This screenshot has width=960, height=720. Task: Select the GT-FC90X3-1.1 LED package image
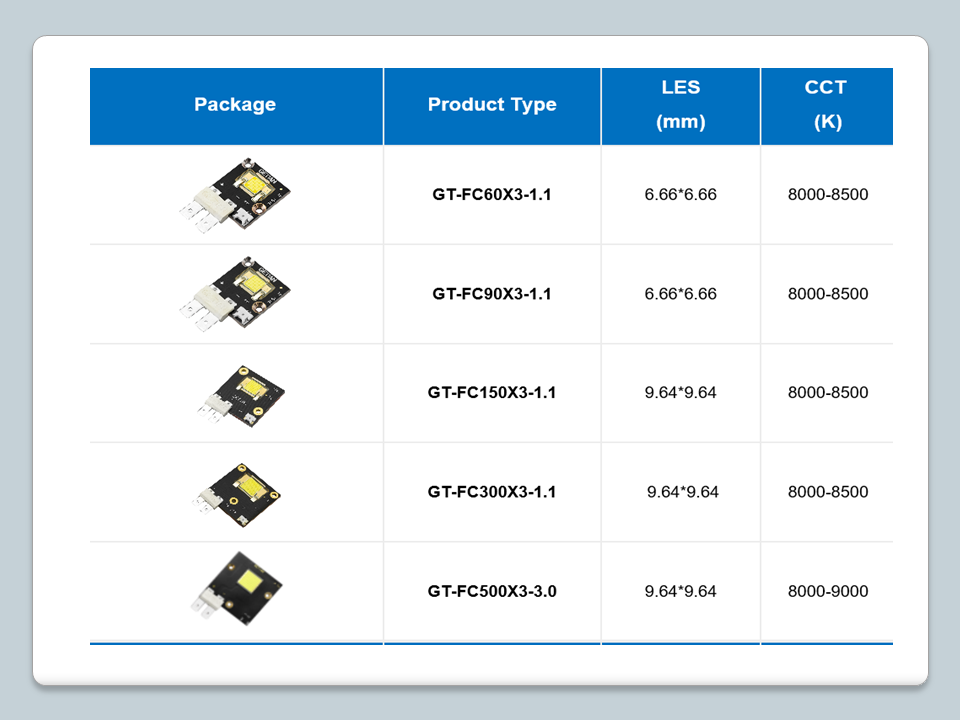(236, 294)
